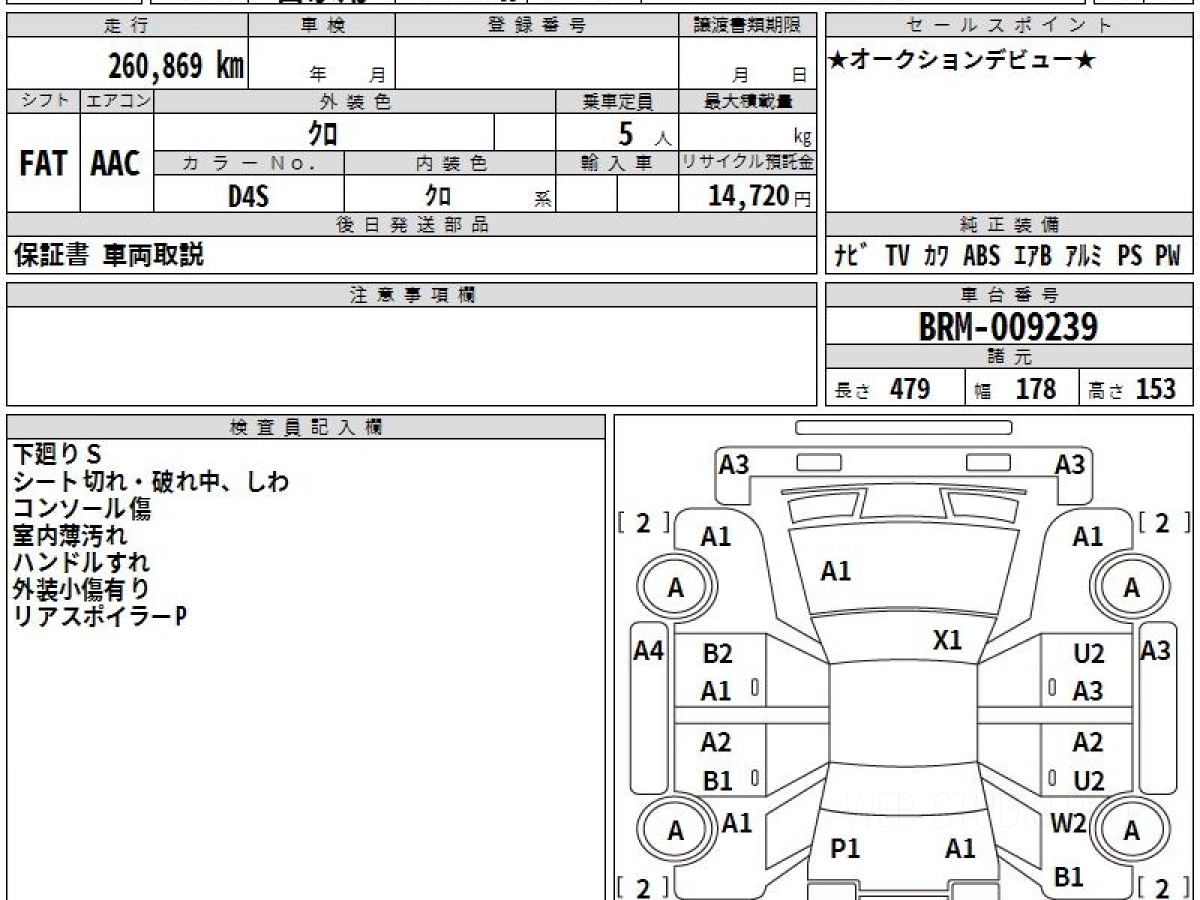Click the カワ leather equipment item
Screen dimensions: 1200x900
pos(937,256)
